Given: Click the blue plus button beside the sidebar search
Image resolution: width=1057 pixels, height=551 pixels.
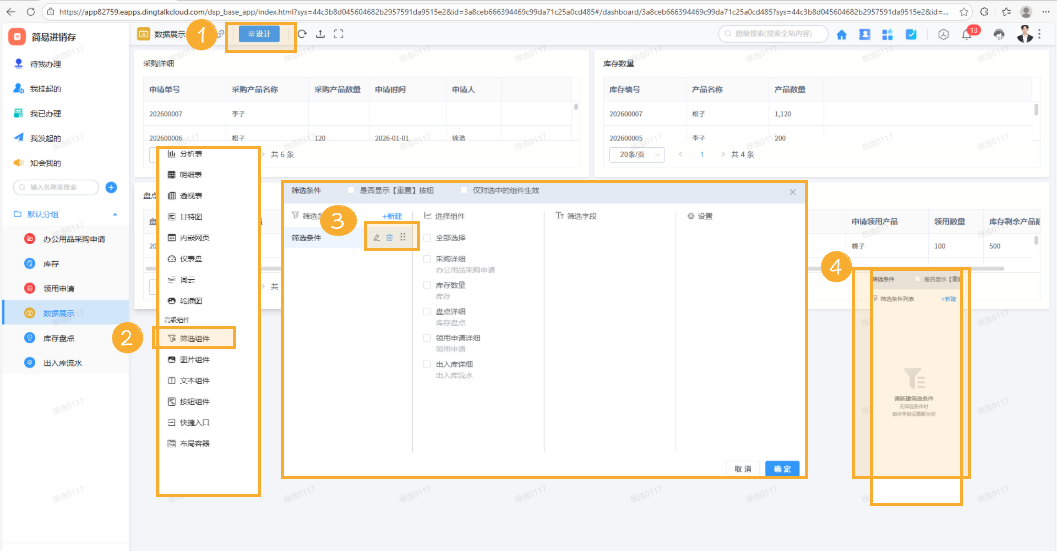Looking at the screenshot, I should 111,187.
